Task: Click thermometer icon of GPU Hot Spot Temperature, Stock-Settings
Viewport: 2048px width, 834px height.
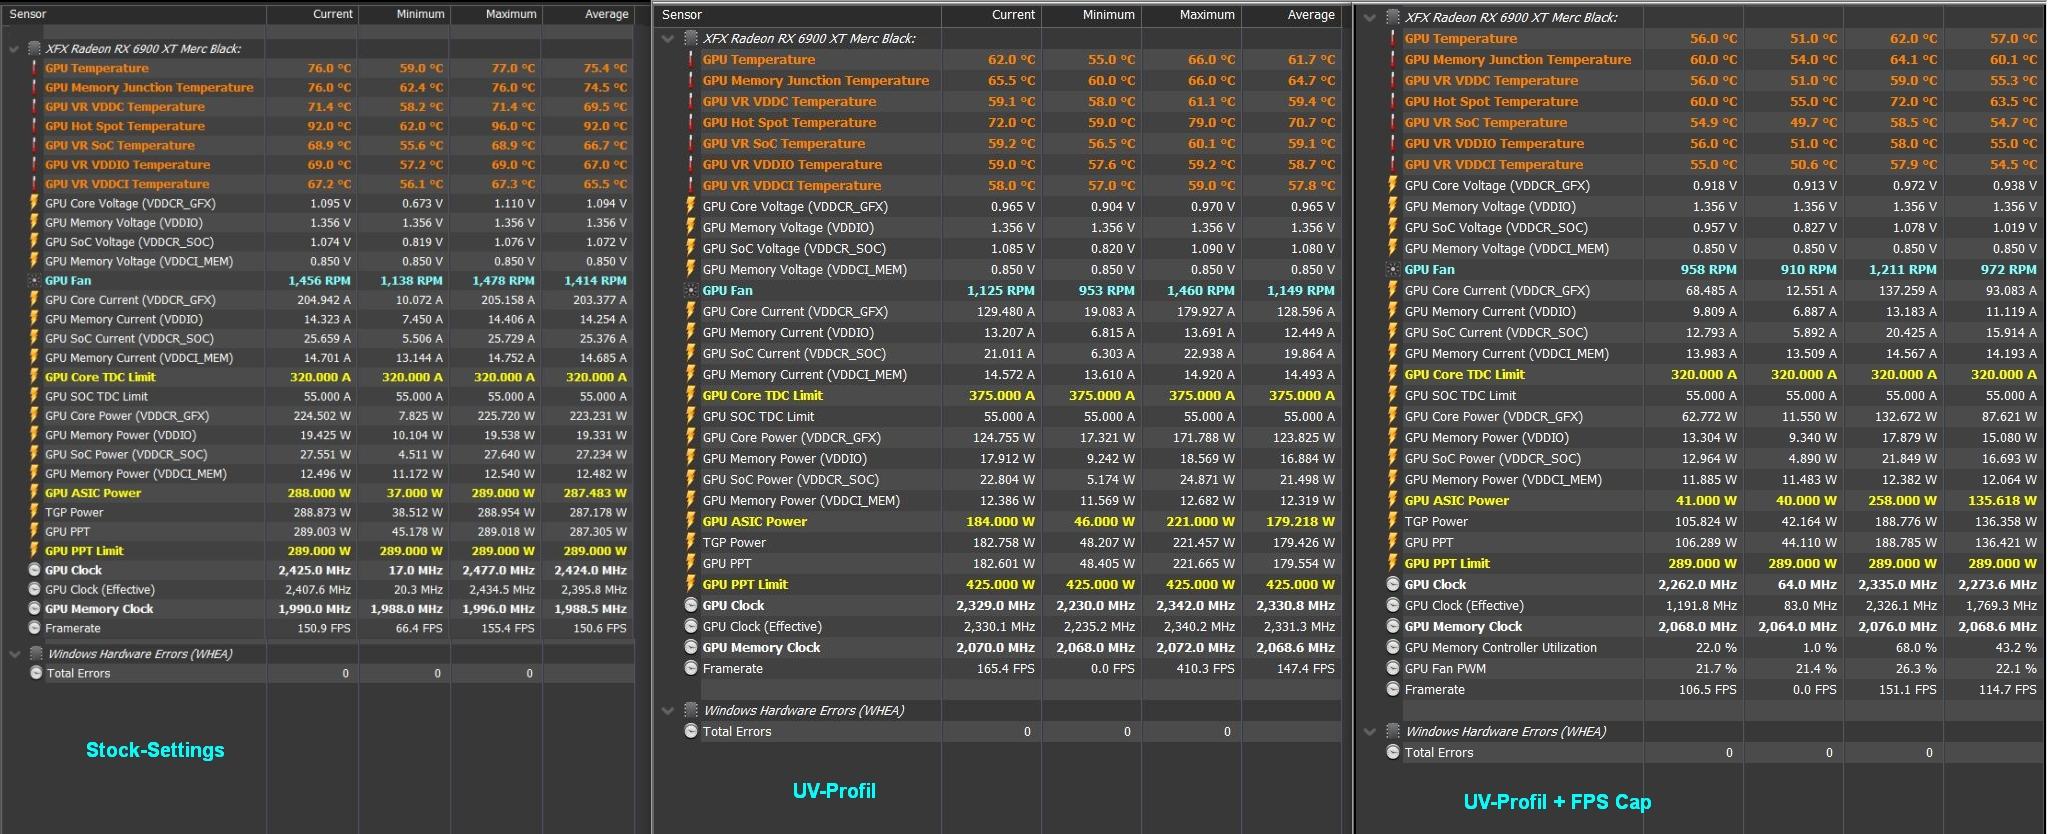Action: pyautogui.click(x=35, y=126)
